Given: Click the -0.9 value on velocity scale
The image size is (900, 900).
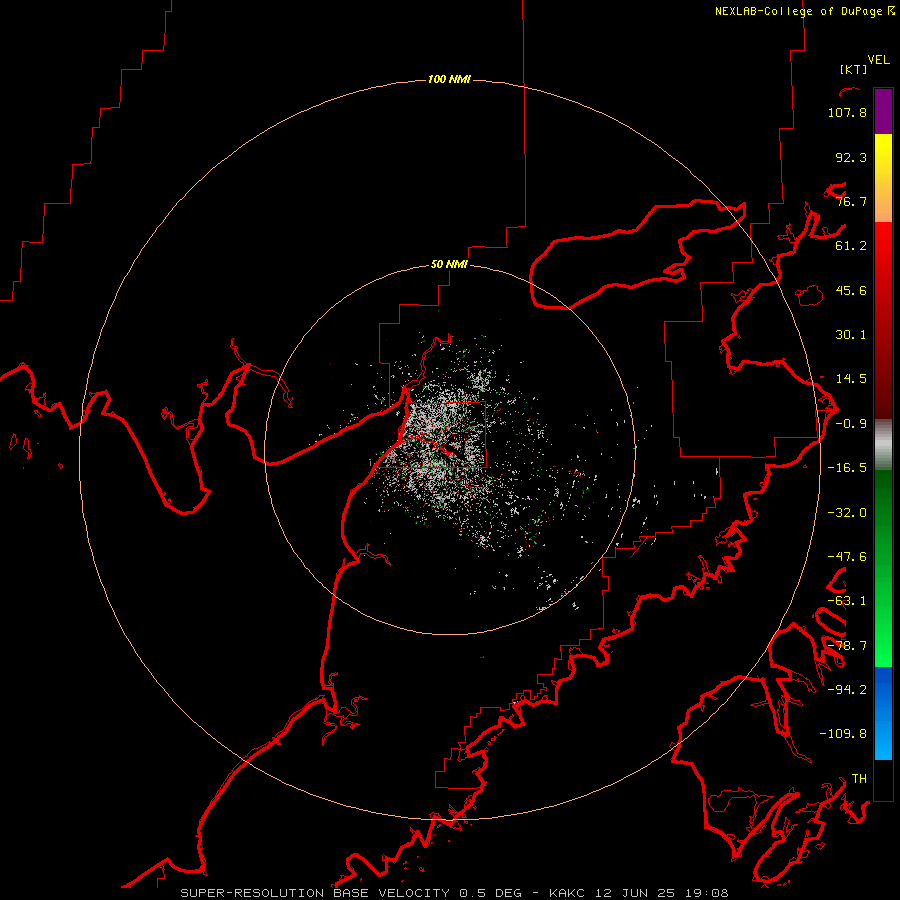Looking at the screenshot, I should [x=851, y=424].
